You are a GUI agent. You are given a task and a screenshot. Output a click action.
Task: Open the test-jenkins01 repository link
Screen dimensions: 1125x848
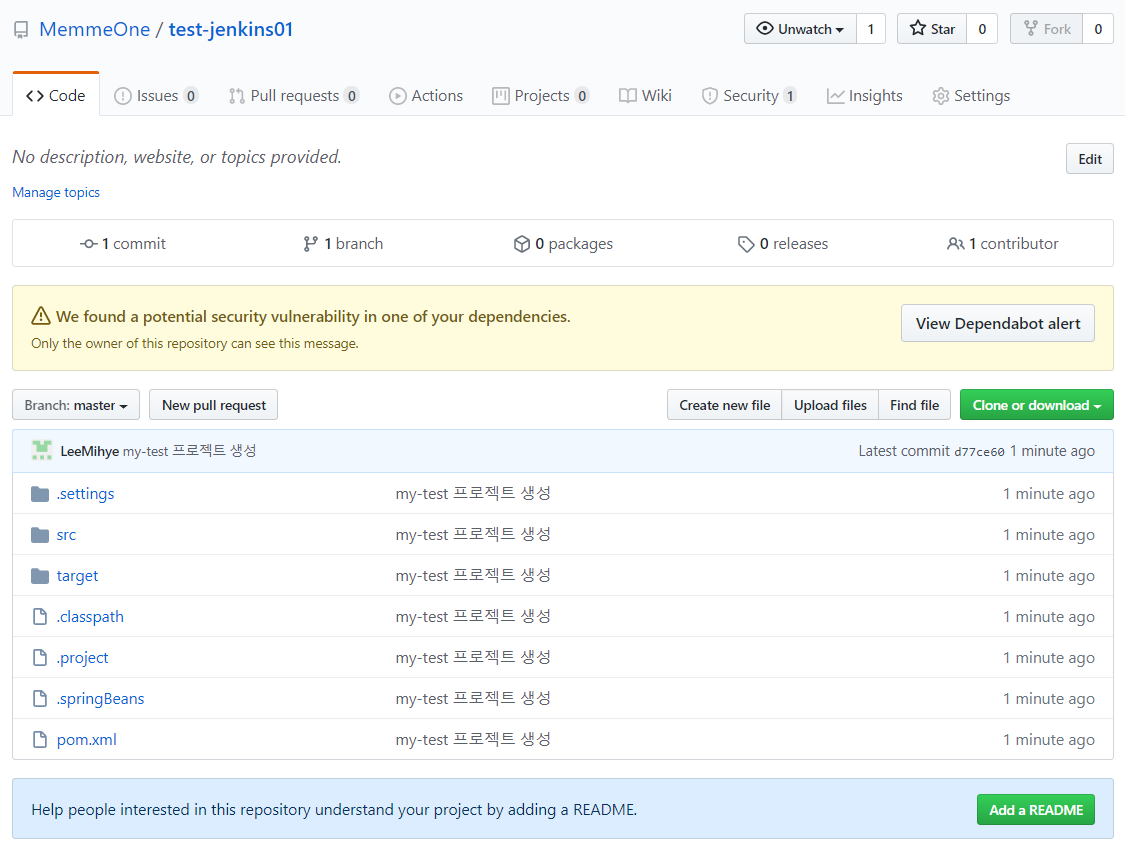[x=231, y=29]
